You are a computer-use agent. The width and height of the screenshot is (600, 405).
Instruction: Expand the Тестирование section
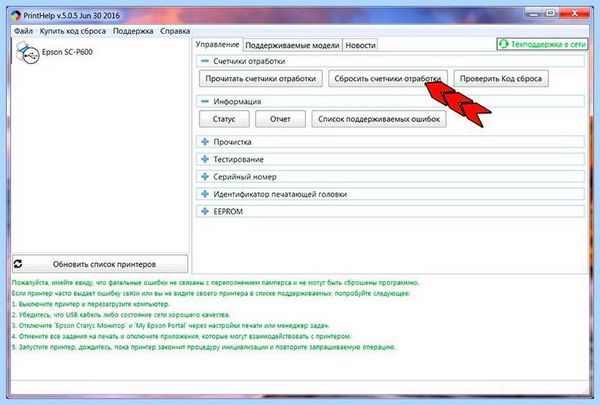(x=205, y=159)
